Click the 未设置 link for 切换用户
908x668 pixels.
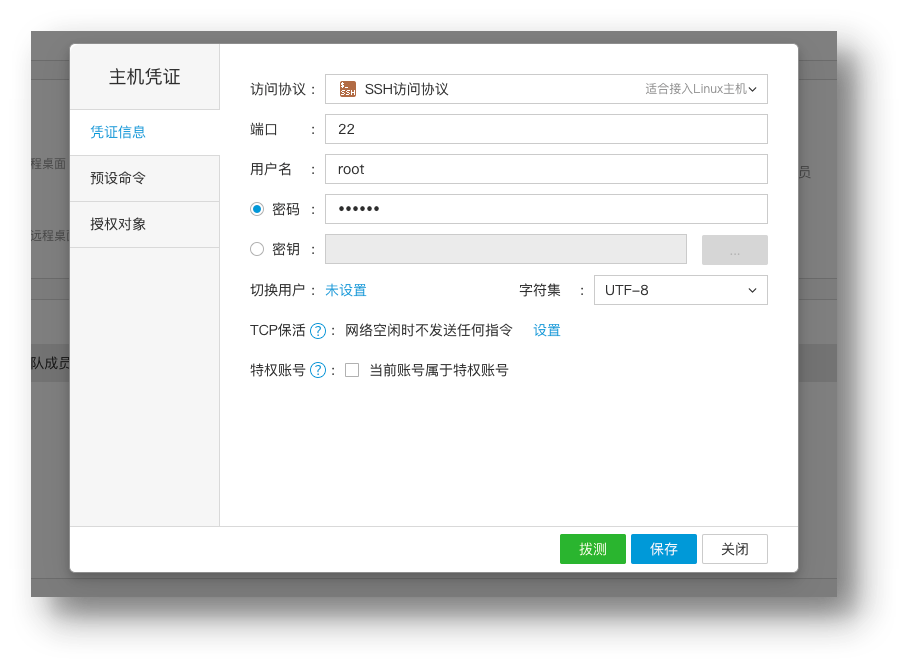click(x=346, y=290)
